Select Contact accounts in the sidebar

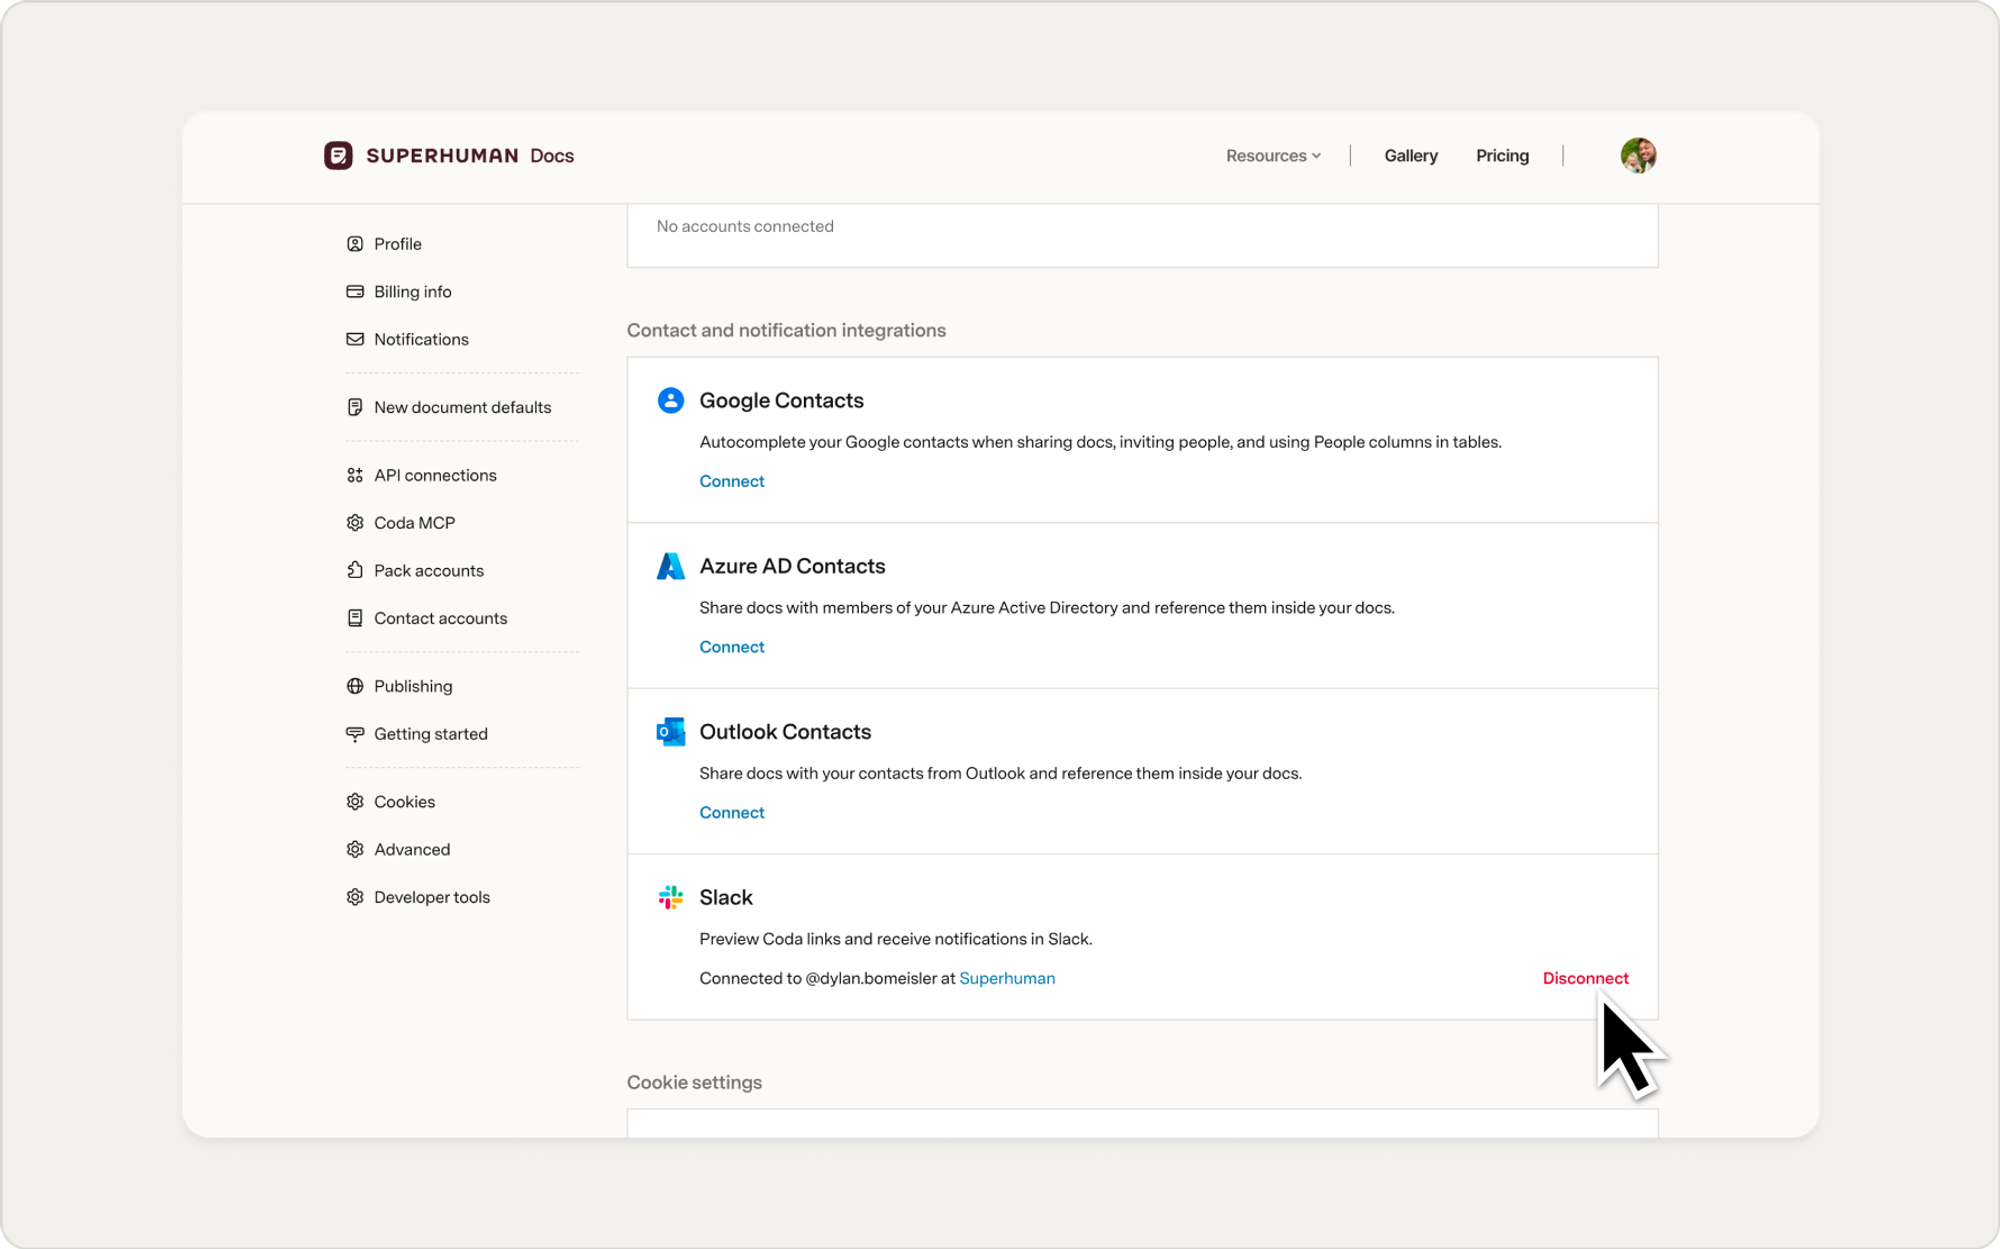[x=441, y=618]
